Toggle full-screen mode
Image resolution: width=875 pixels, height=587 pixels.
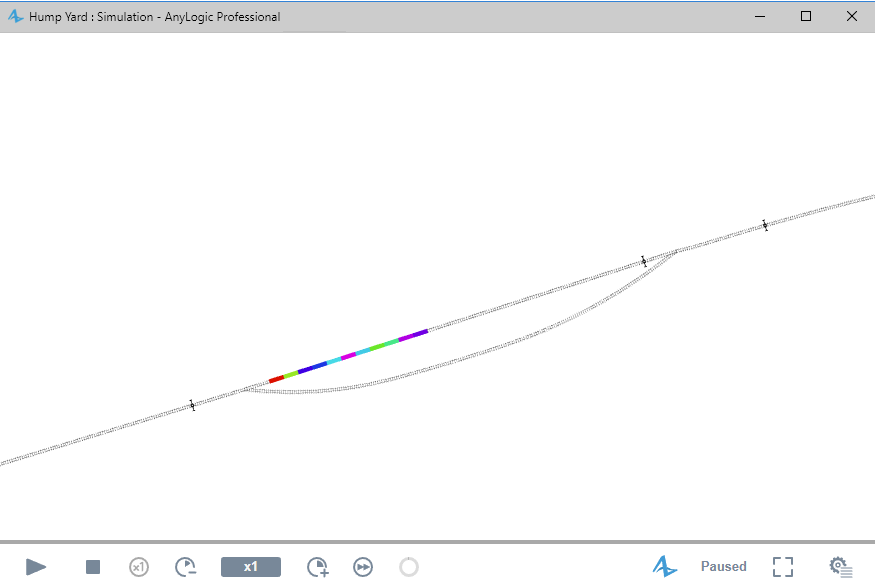tap(783, 567)
